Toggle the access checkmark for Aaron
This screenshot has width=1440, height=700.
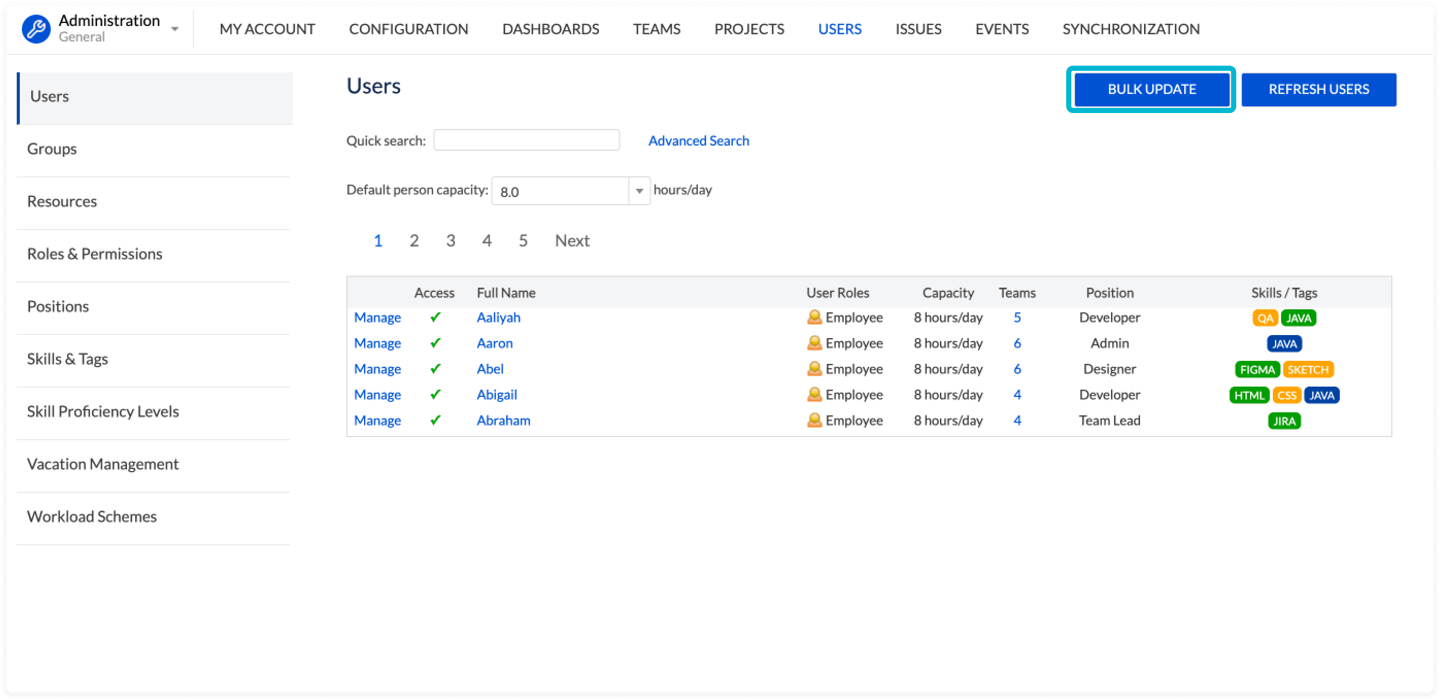pyautogui.click(x=435, y=344)
